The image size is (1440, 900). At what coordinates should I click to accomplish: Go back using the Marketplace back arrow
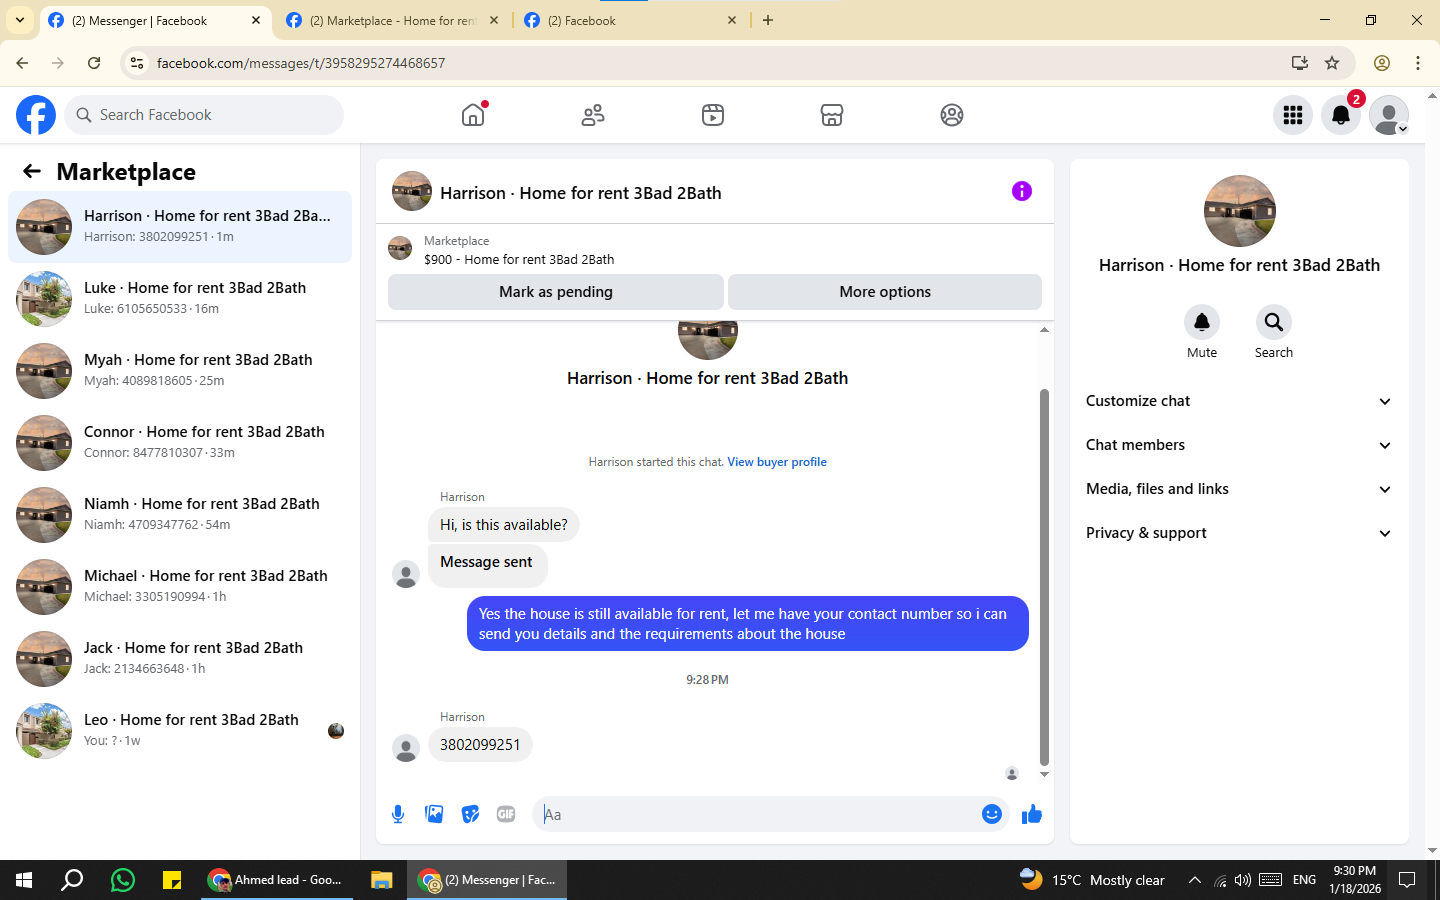[x=32, y=171]
